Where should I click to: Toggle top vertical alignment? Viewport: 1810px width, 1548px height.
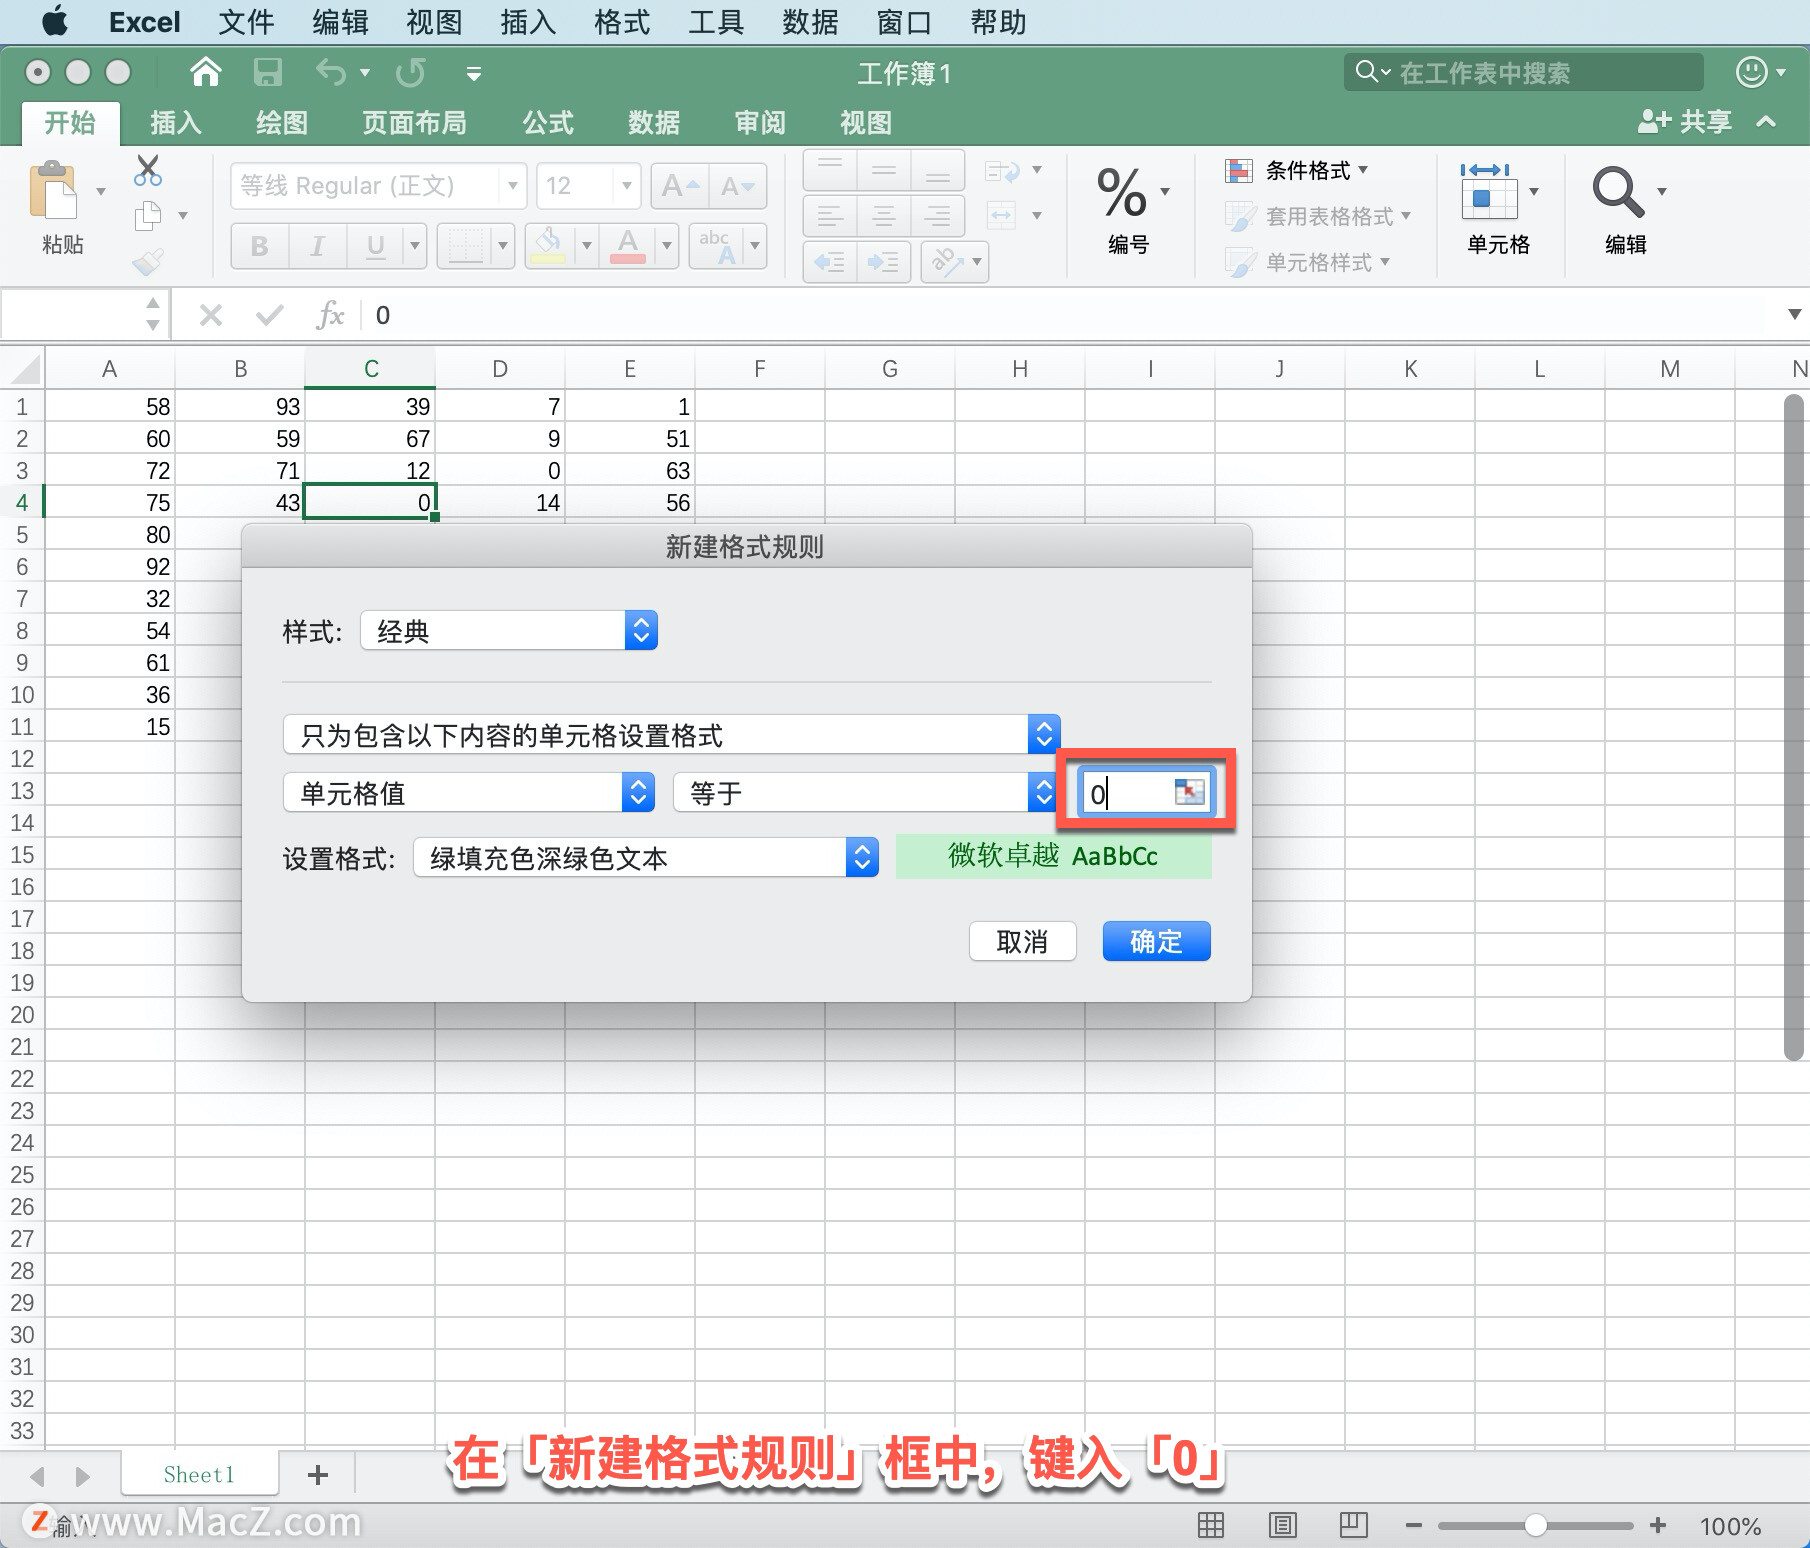coord(830,170)
